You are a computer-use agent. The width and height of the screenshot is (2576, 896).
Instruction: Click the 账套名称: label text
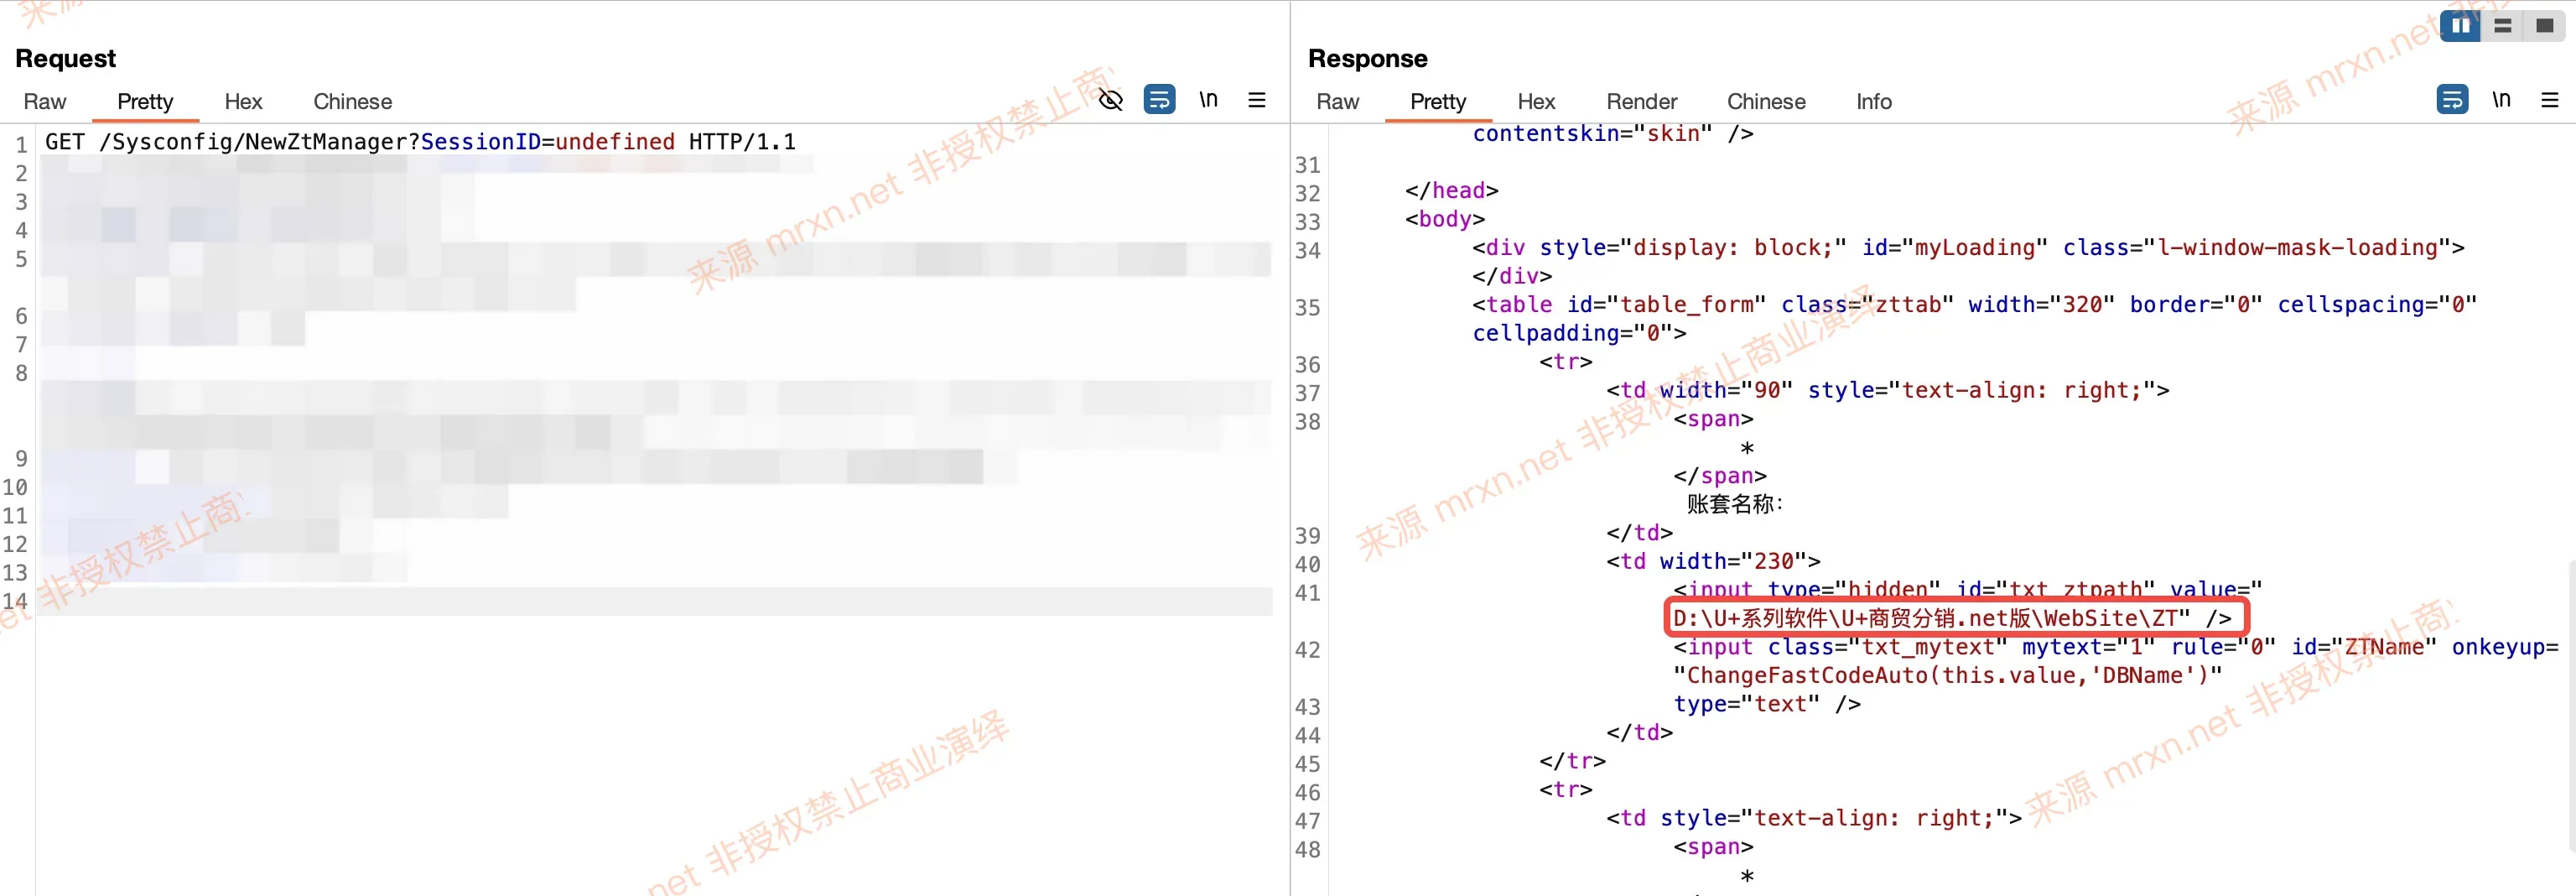(1735, 504)
